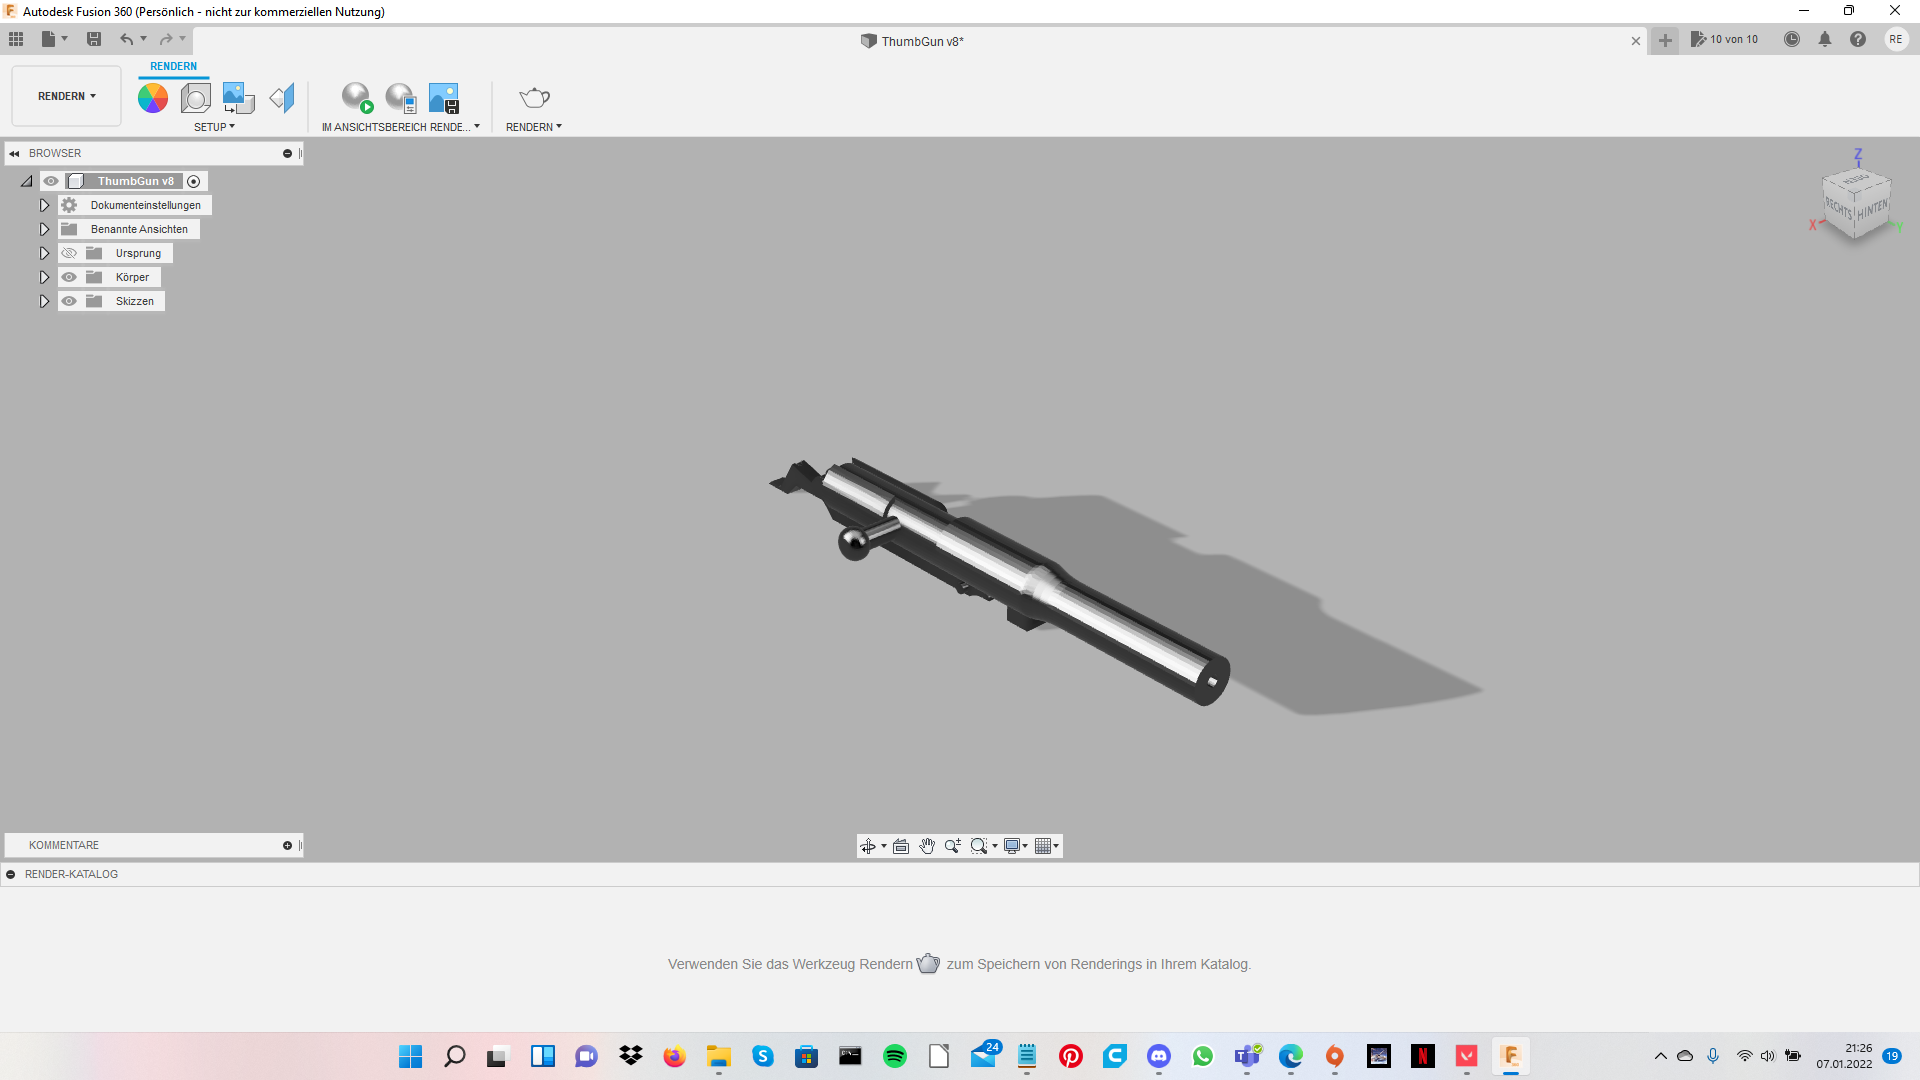Click the Scene Settings icon
The height and width of the screenshot is (1080, 1920).
196,97
